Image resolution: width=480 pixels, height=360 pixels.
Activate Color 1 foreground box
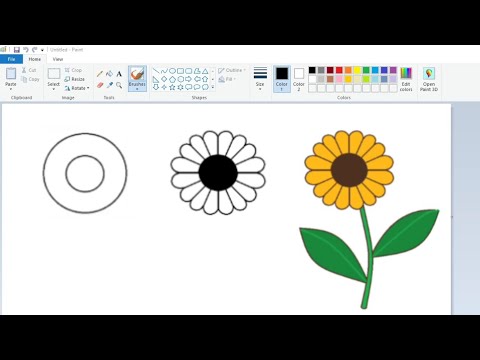(282, 79)
